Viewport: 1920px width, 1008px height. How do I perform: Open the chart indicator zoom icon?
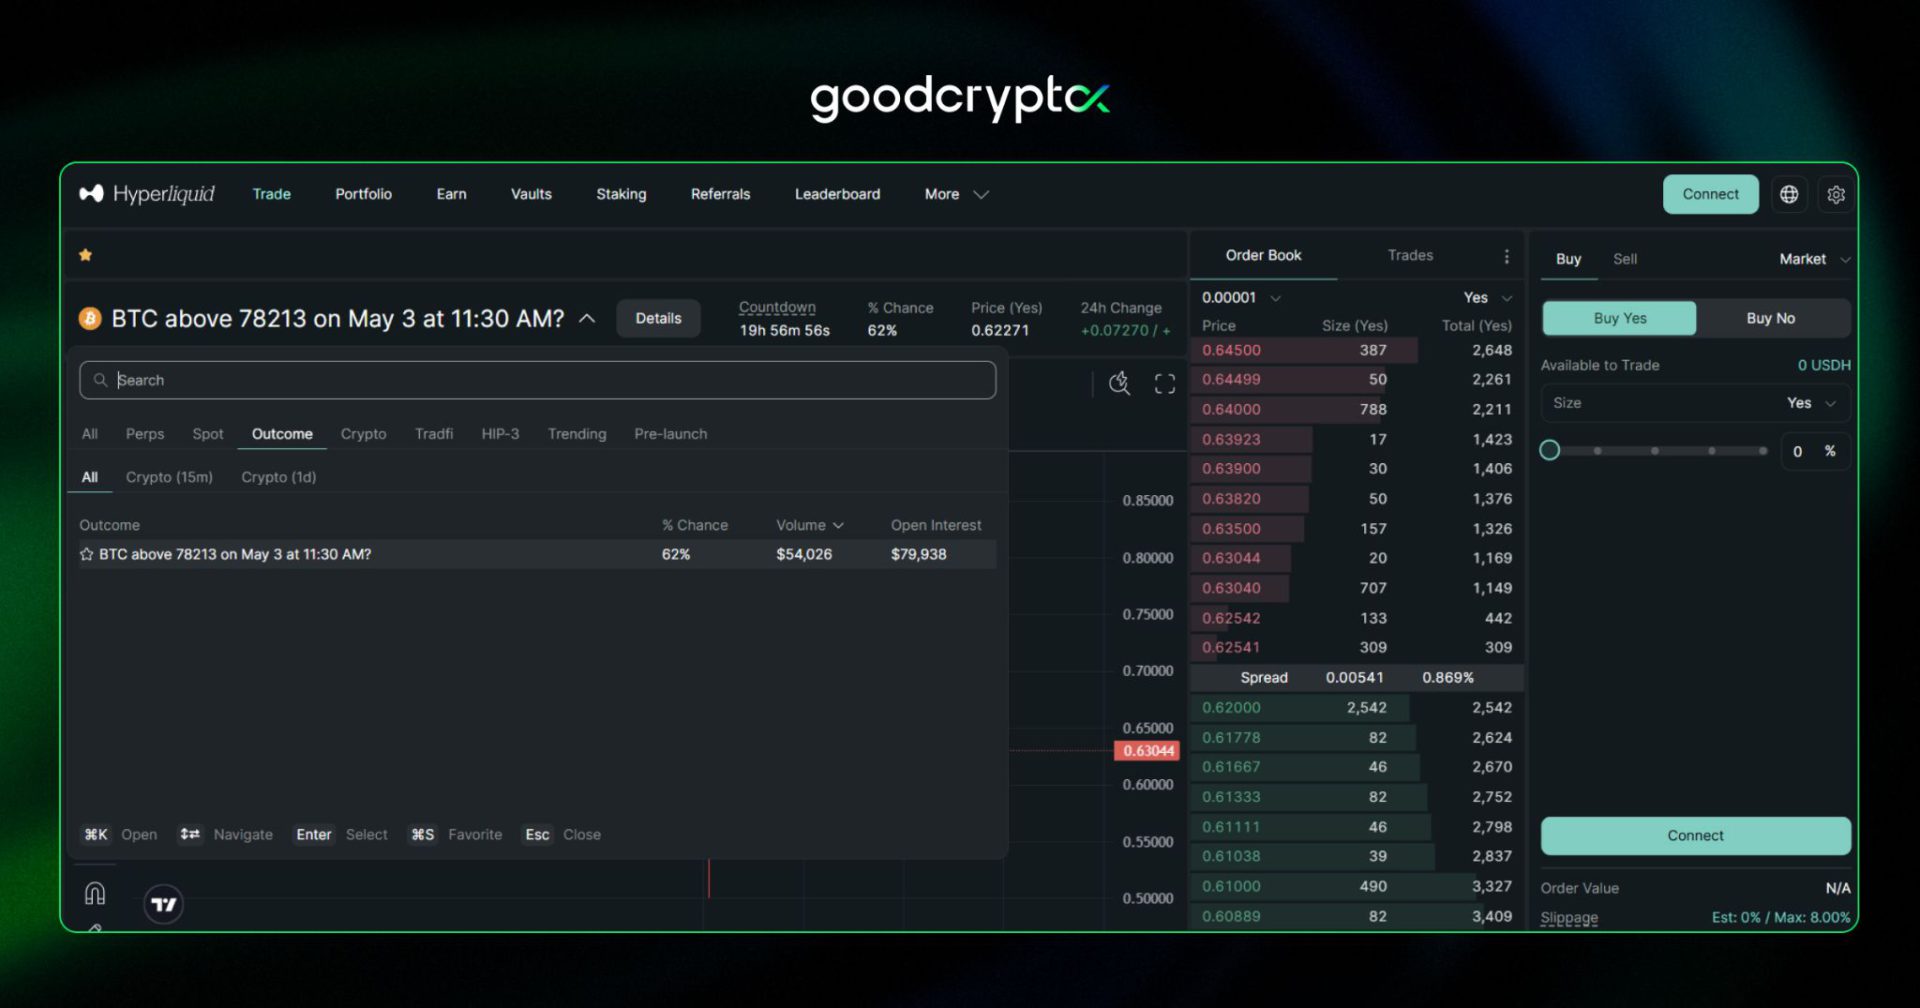1119,383
